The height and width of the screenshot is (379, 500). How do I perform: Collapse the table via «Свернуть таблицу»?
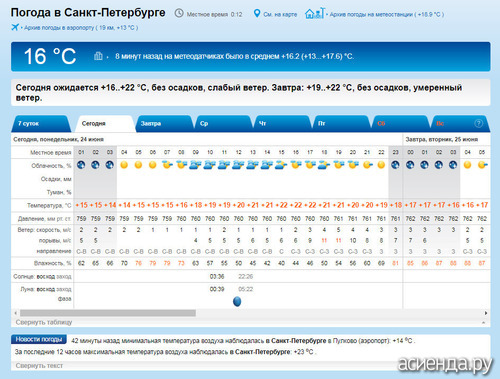click(44, 322)
